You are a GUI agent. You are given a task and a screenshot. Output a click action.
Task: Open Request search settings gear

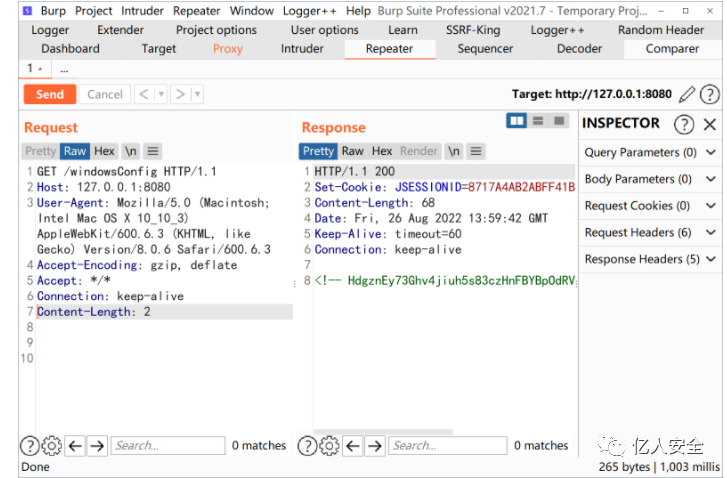point(51,446)
